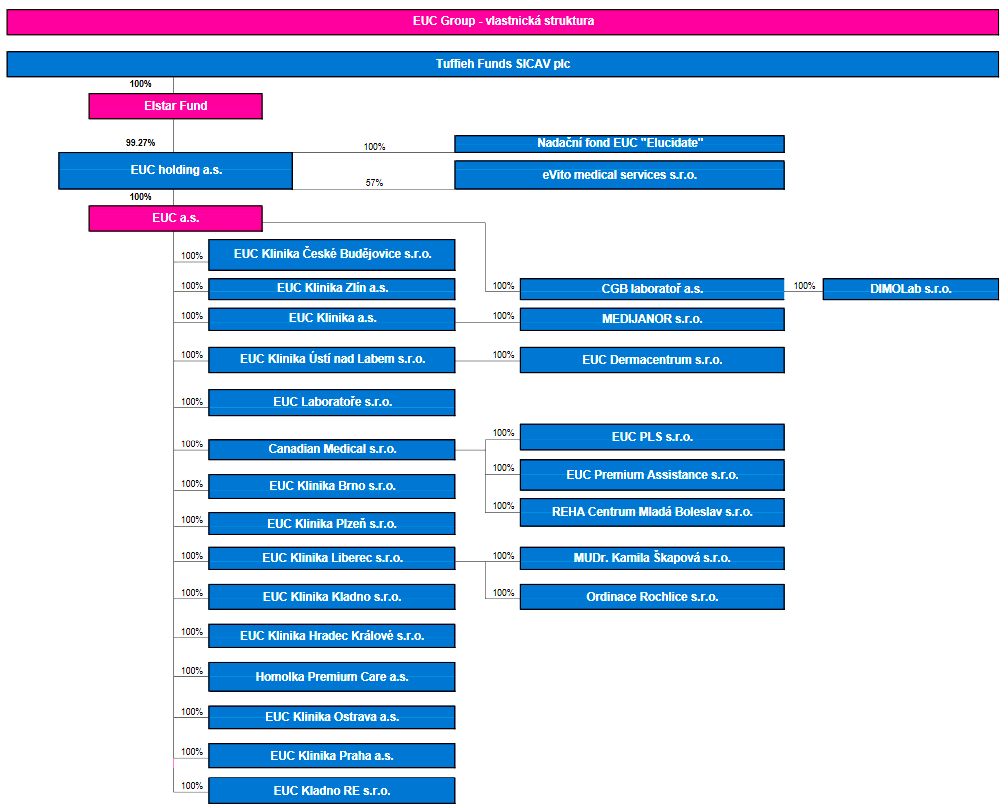Click the 100% label left of EUC Laboratoře
This screenshot has height=808, width=1008.
(x=192, y=401)
